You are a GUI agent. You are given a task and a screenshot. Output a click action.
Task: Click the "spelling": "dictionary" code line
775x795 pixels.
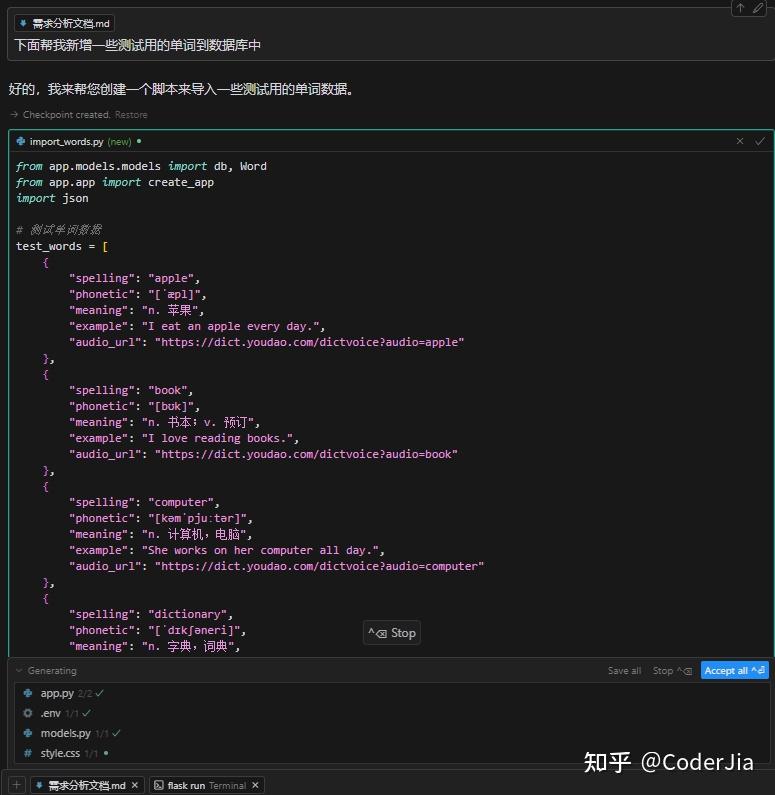point(151,615)
